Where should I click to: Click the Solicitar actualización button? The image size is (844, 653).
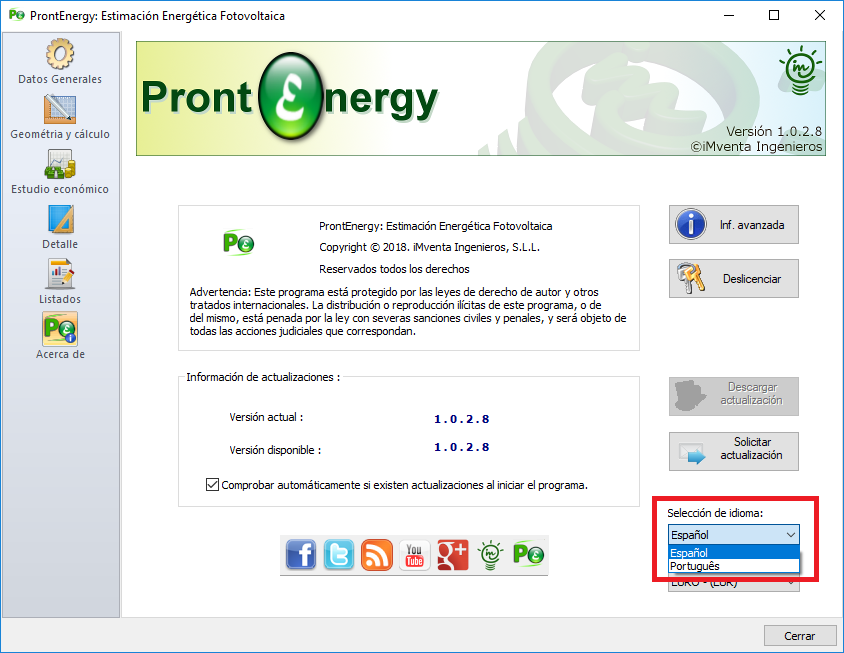click(734, 451)
